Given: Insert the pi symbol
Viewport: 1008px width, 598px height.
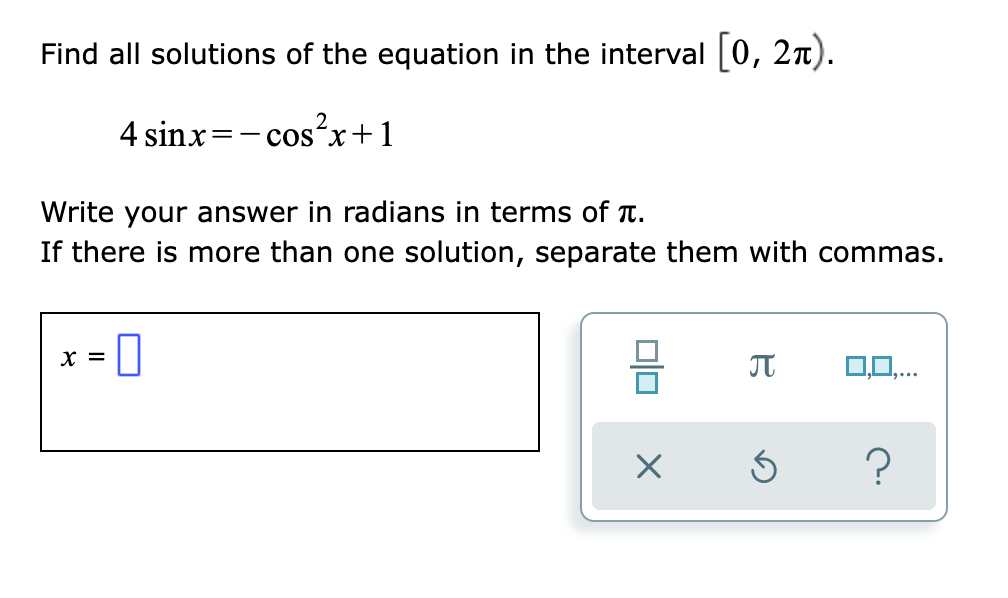Looking at the screenshot, I should coord(762,367).
